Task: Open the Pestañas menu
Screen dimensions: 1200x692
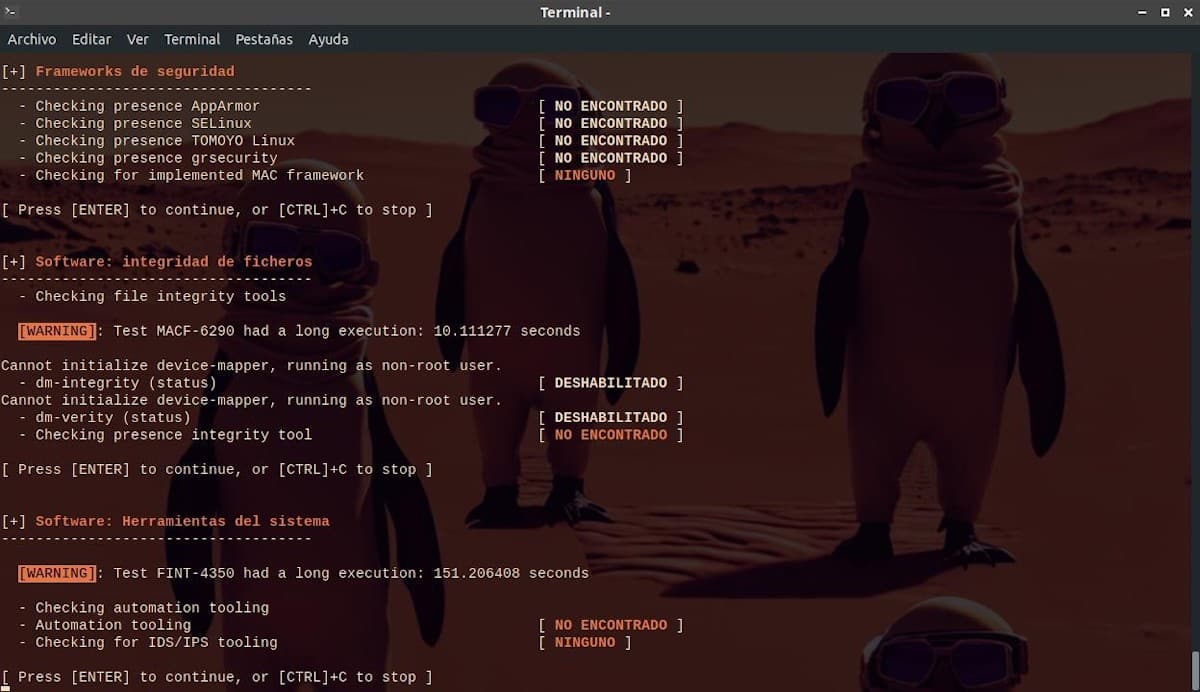Action: coord(264,39)
